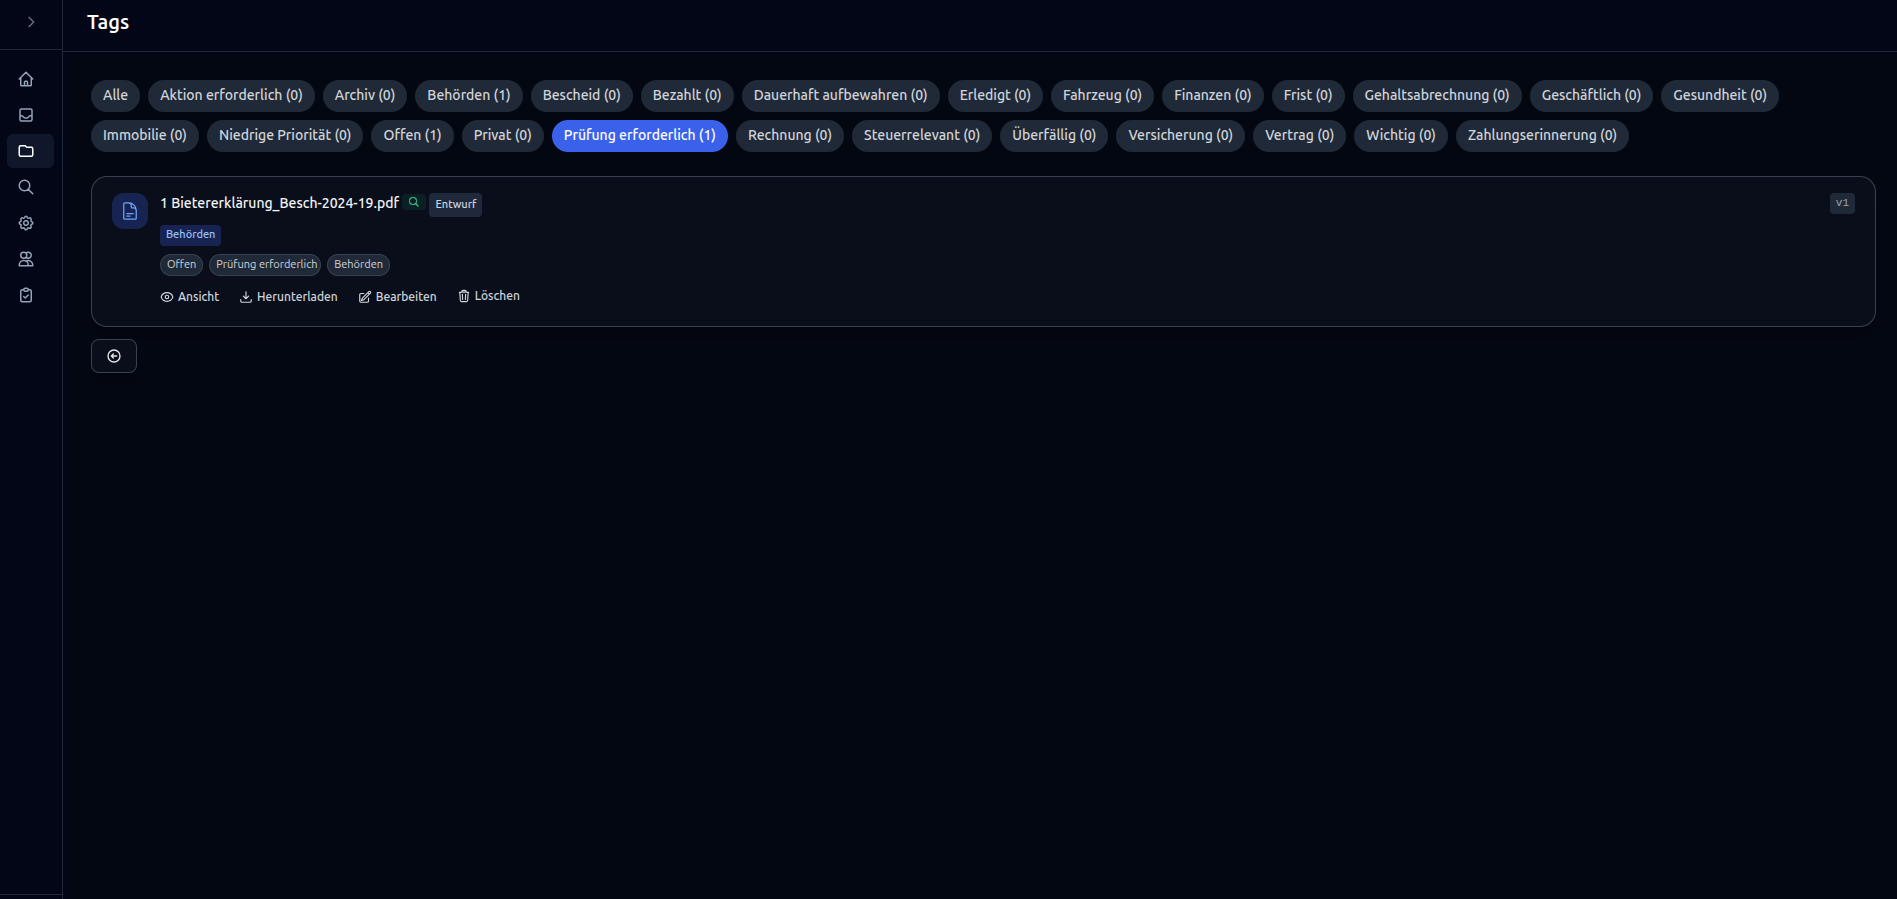Filter by the Immobilie (0) tag
This screenshot has height=899, width=1897.
pyautogui.click(x=145, y=135)
